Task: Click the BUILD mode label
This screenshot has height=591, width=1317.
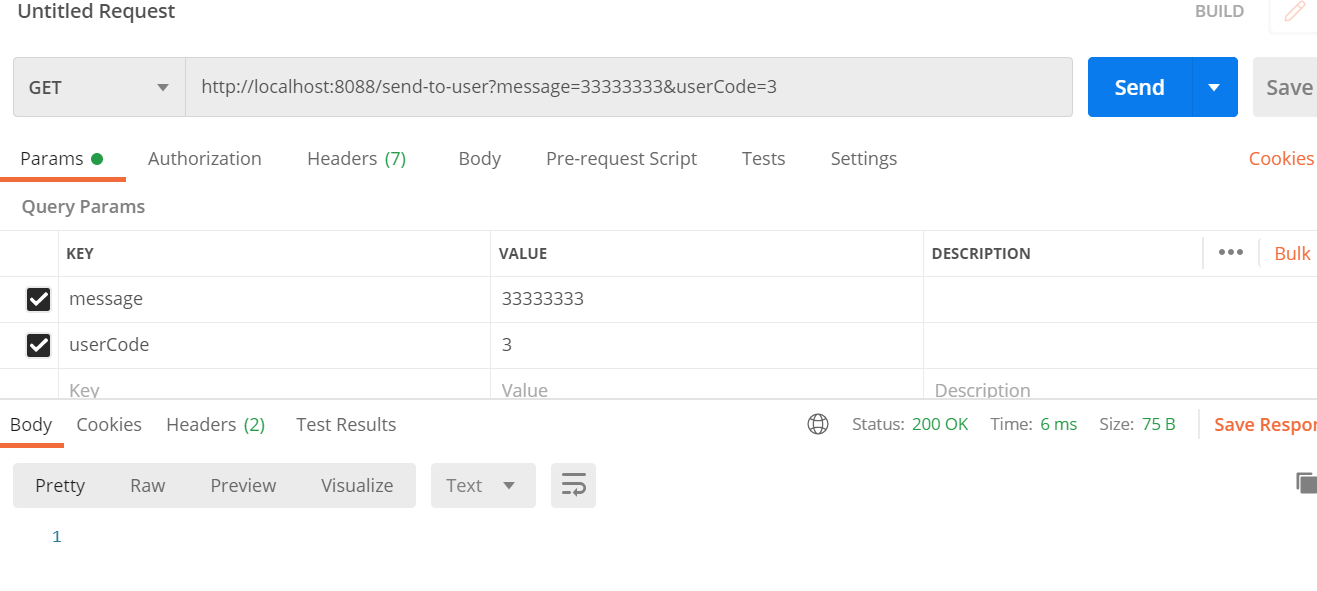Action: click(1219, 11)
